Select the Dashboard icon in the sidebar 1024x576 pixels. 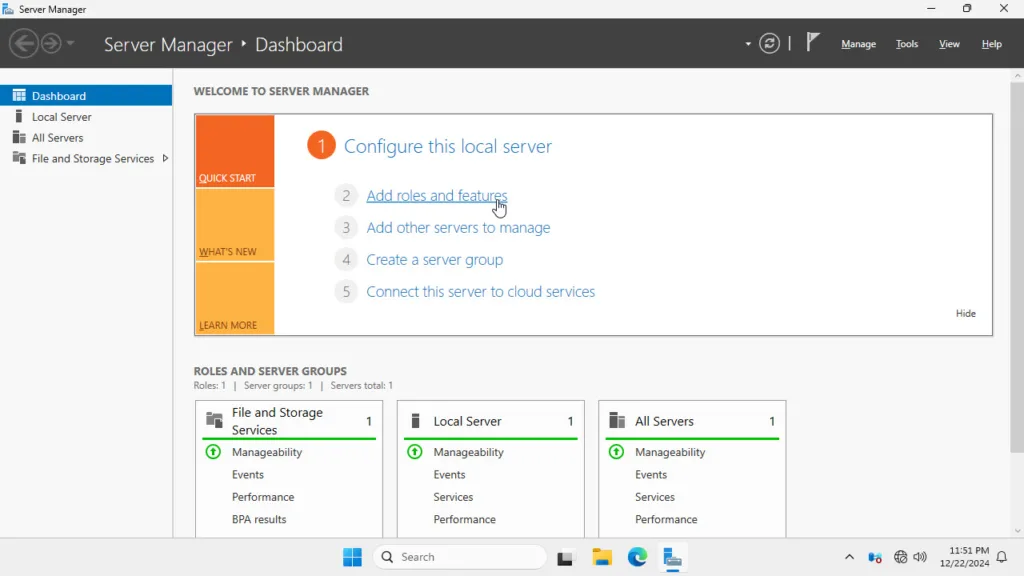(18, 95)
